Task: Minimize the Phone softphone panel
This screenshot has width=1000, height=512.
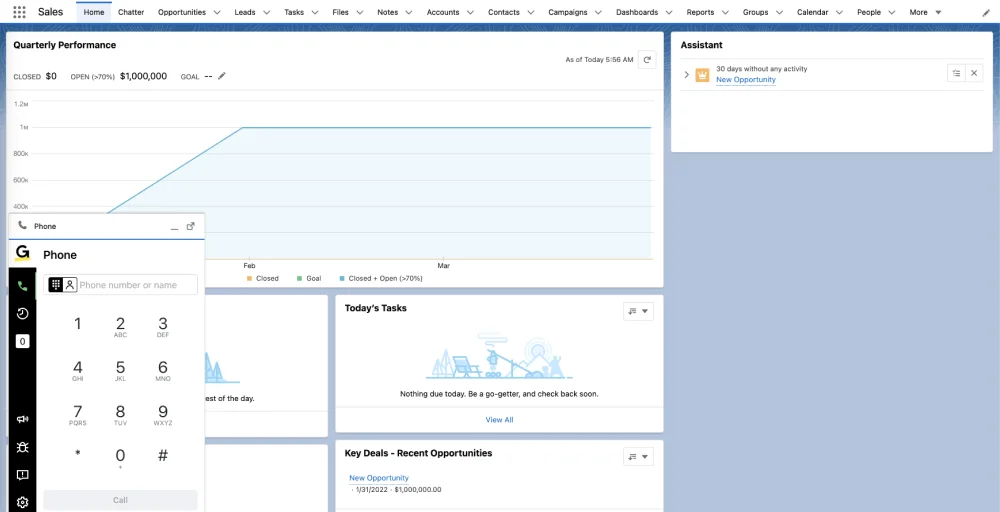Action: [x=174, y=227]
